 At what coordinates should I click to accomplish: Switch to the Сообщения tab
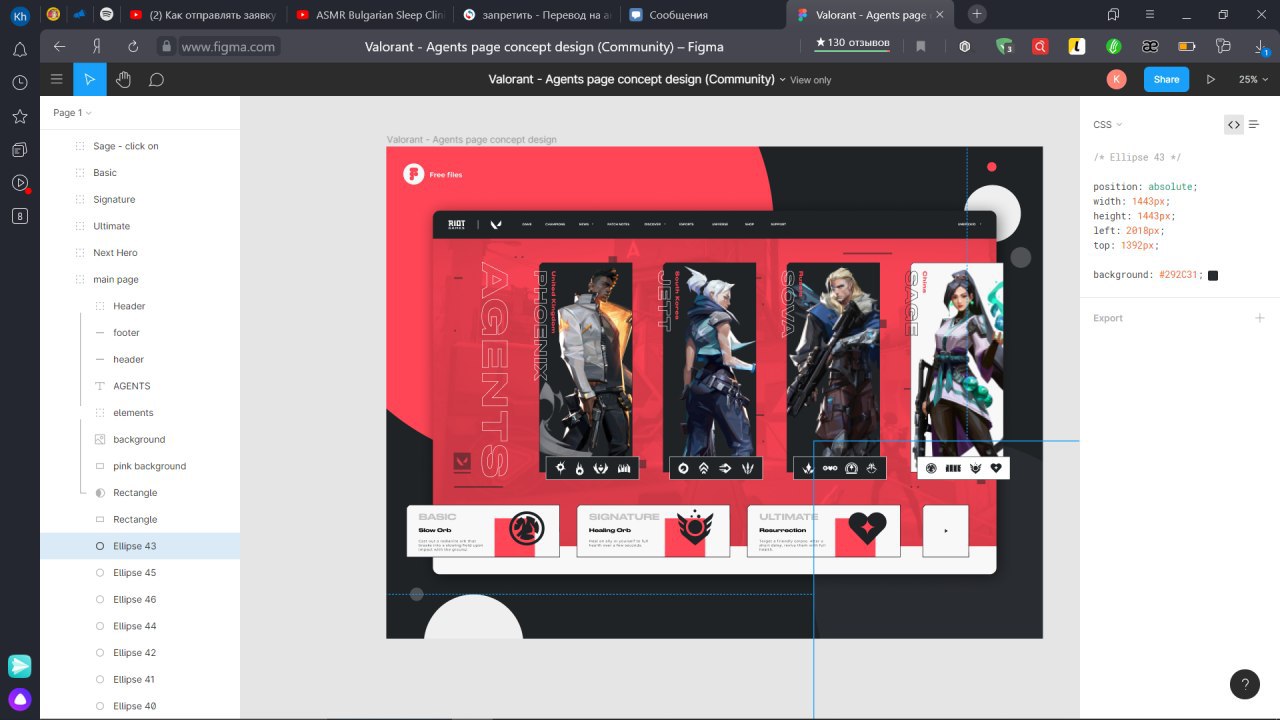(x=704, y=15)
